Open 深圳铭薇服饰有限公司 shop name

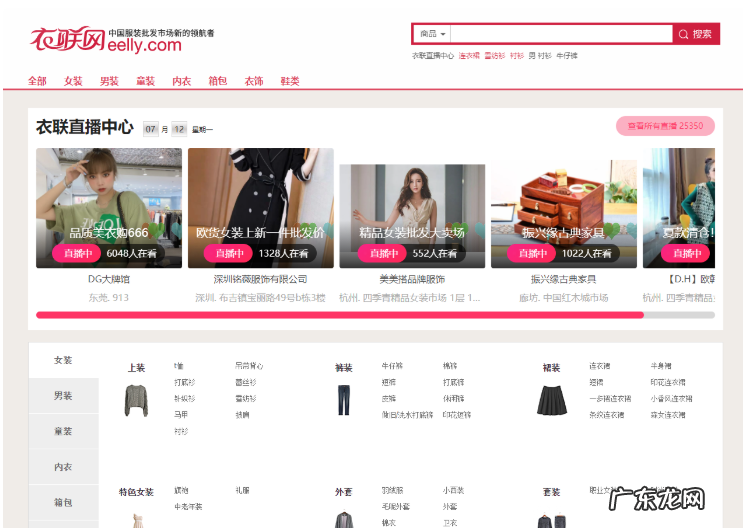(261, 279)
